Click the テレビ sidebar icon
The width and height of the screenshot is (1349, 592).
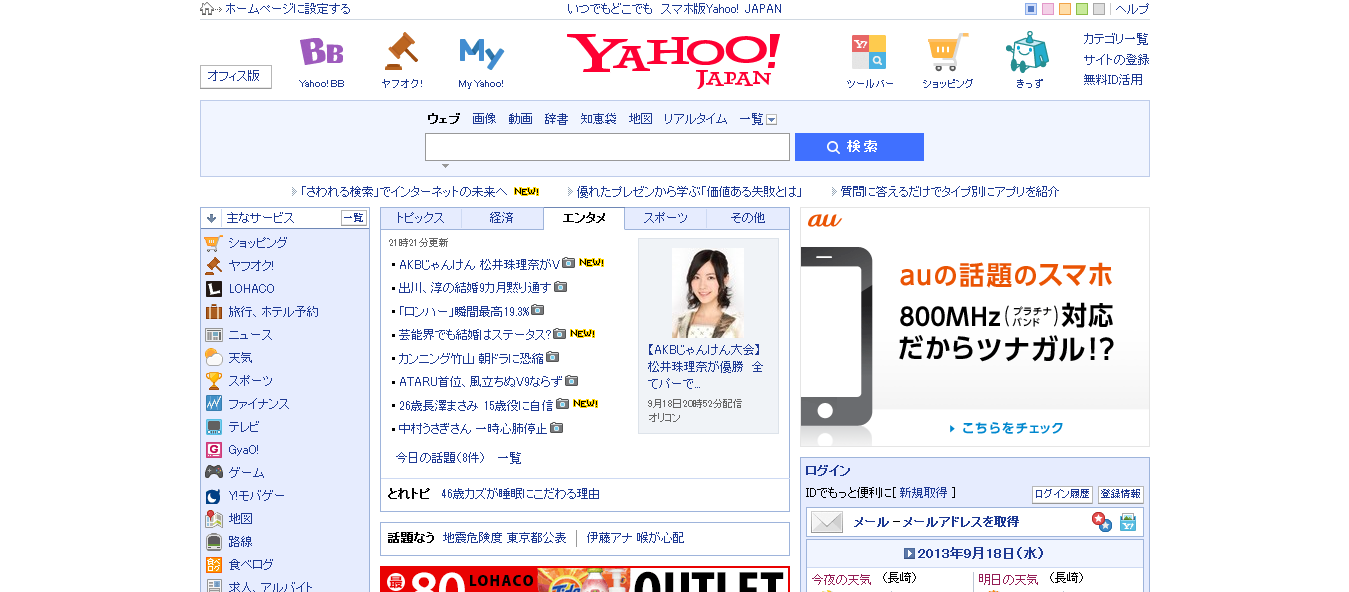click(213, 427)
